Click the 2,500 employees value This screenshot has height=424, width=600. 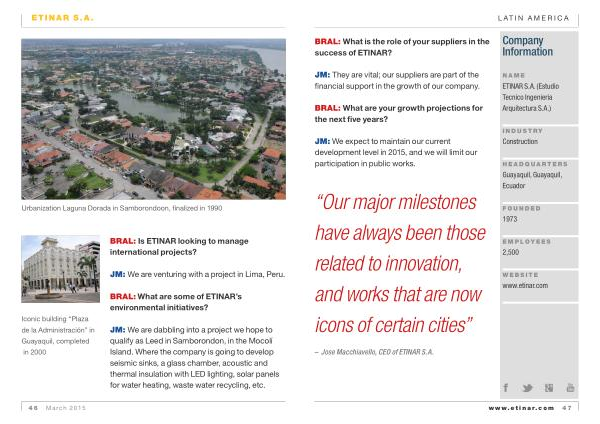point(511,253)
